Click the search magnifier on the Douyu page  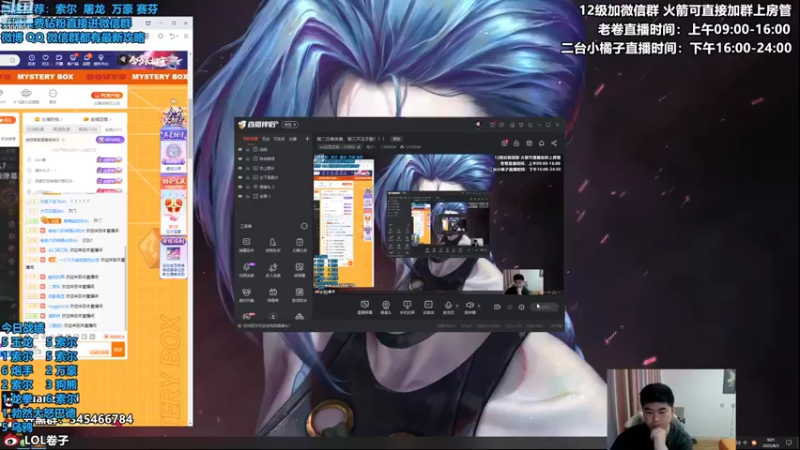pyautogui.click(x=12, y=61)
